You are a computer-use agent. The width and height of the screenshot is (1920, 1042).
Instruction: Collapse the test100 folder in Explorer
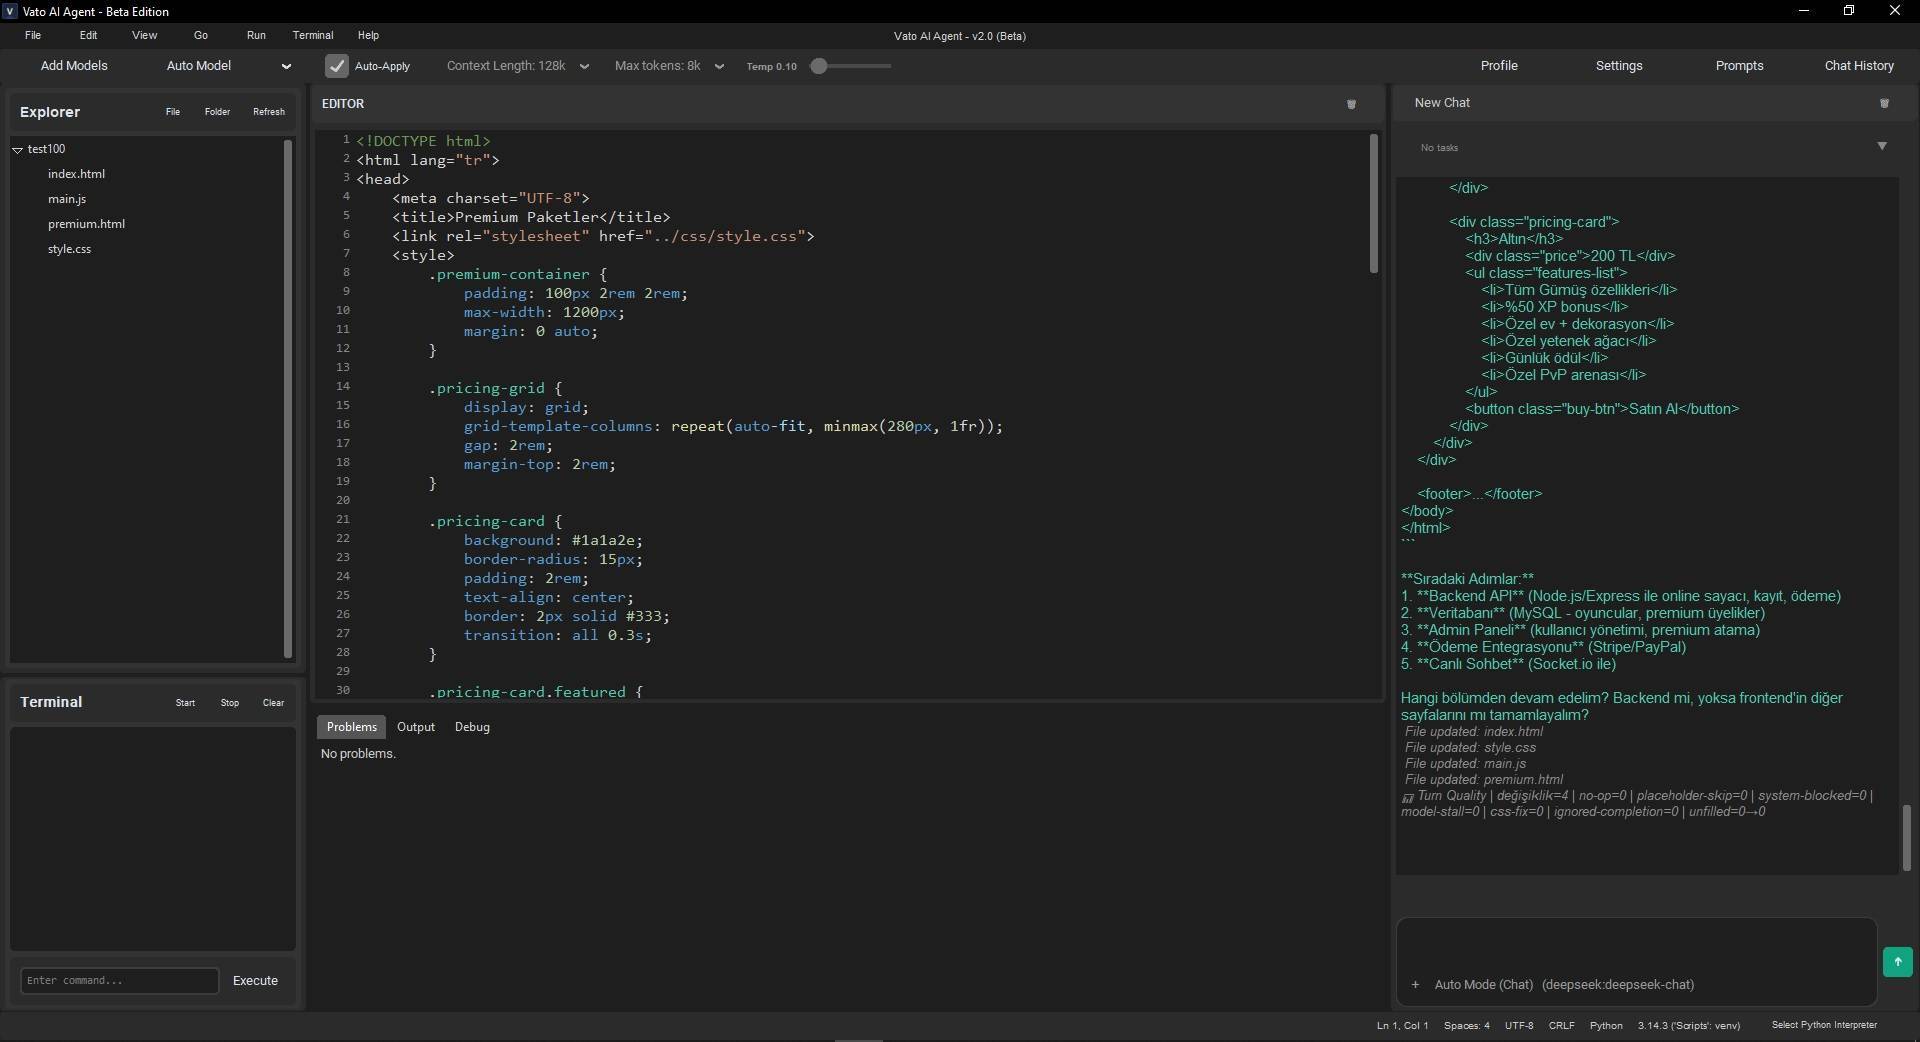(x=18, y=149)
